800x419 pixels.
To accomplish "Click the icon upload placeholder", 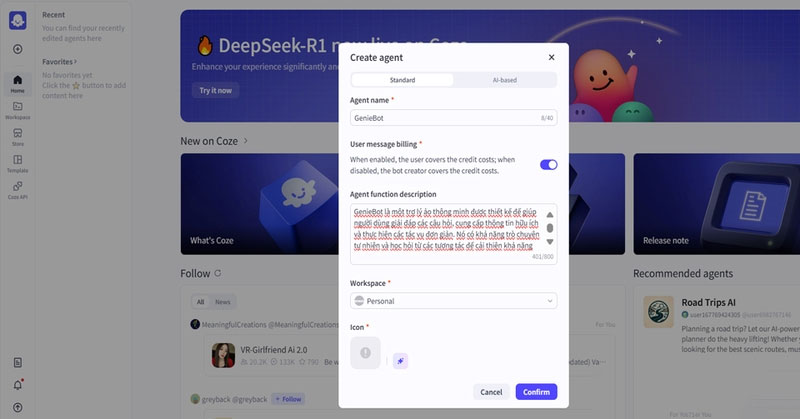I will point(365,353).
